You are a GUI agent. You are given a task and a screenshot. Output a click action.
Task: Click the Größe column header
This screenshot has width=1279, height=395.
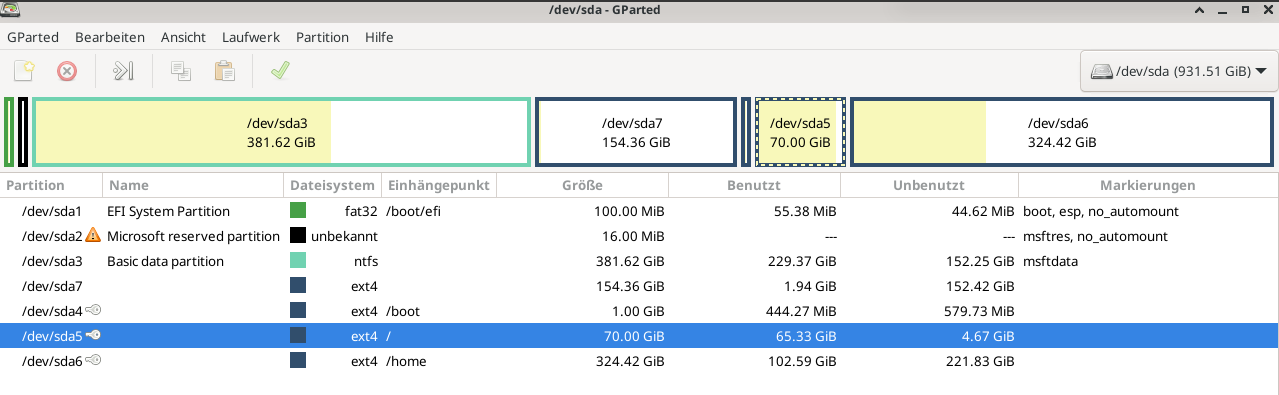(583, 185)
